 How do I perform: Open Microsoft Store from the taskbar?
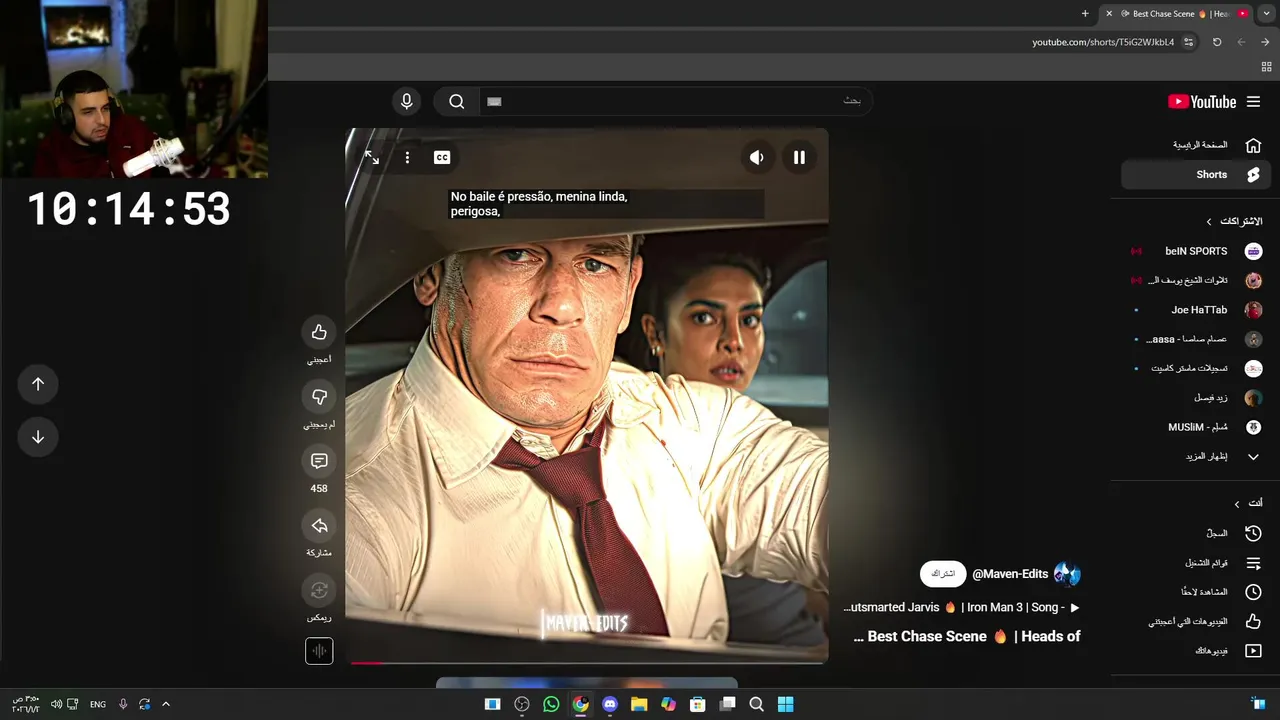click(698, 704)
